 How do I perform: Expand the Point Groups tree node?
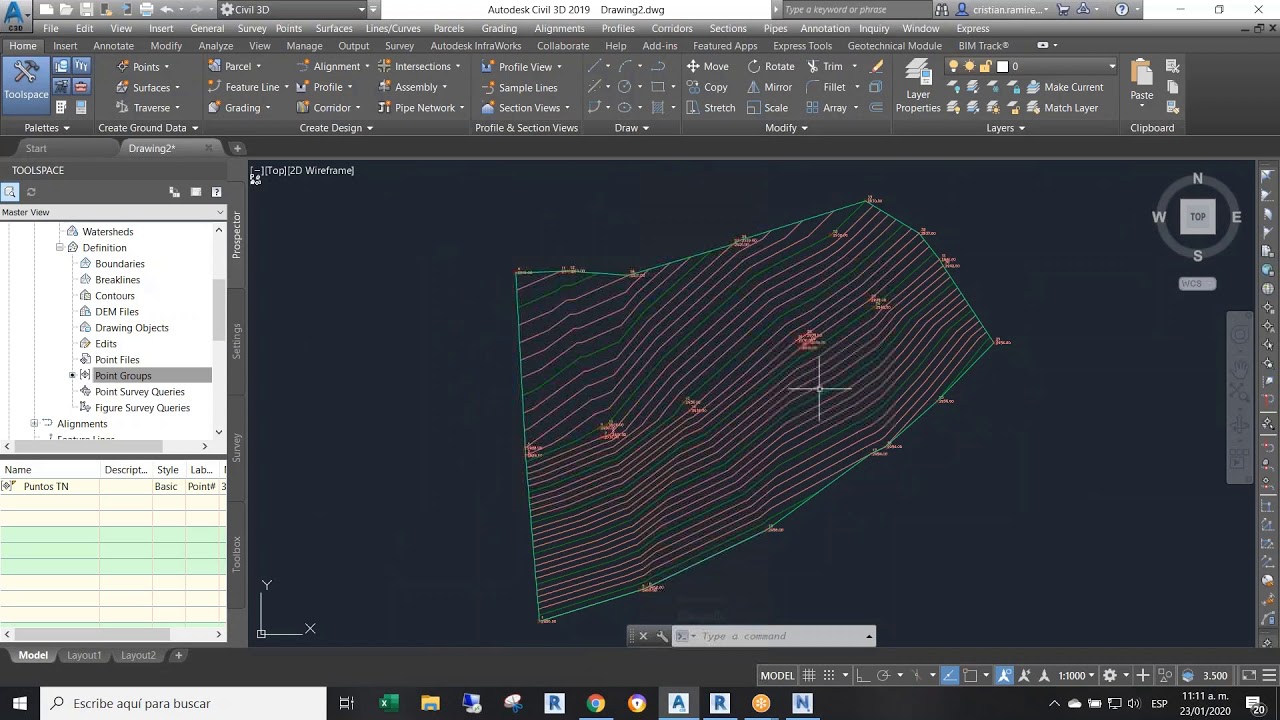pos(72,376)
